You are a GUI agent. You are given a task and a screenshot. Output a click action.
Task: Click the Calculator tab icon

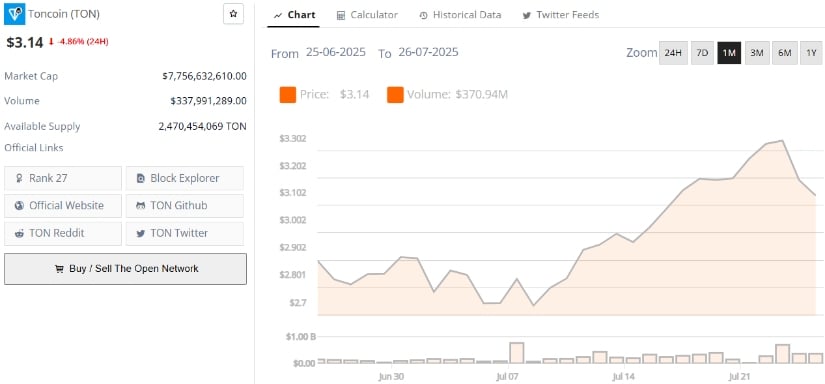click(341, 15)
